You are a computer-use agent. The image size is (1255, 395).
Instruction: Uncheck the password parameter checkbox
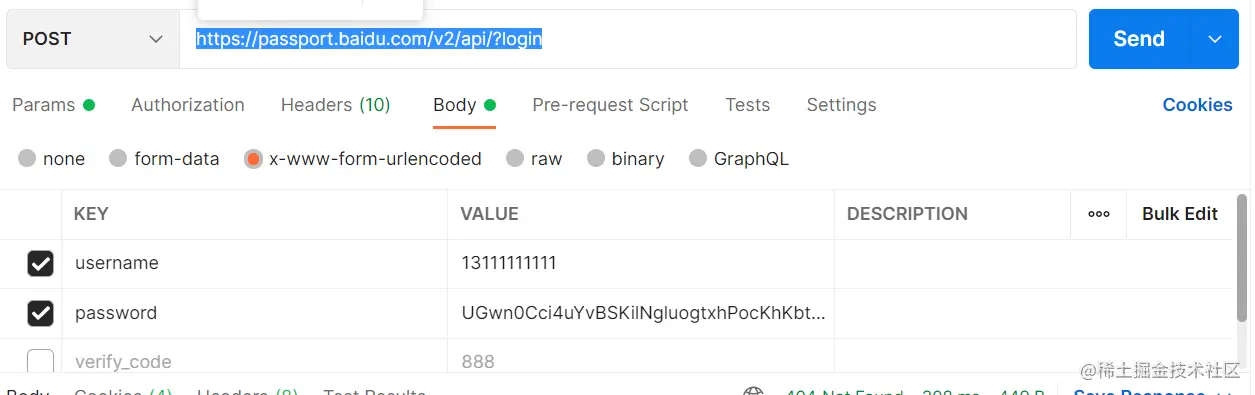coord(40,313)
